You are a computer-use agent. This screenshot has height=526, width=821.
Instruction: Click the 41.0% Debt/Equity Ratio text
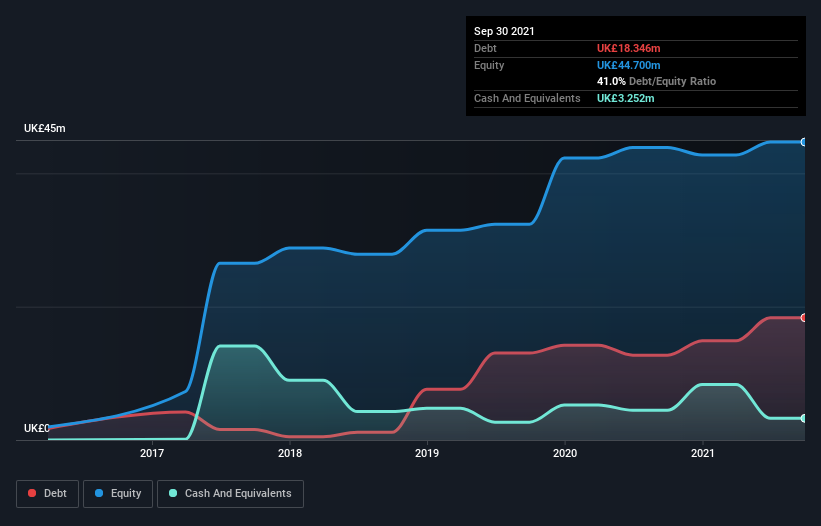(656, 81)
